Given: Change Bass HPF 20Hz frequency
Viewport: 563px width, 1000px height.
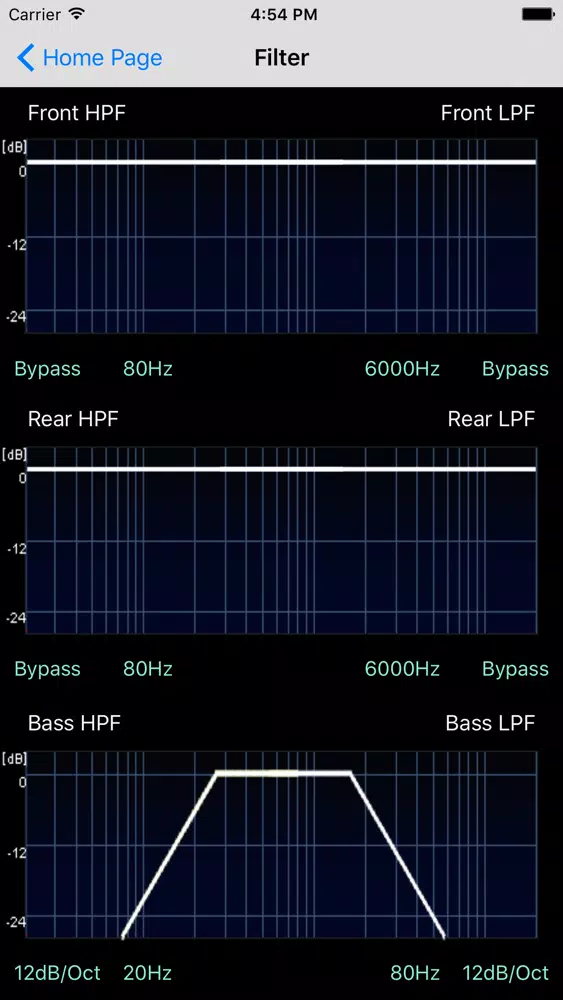Looking at the screenshot, I should click(x=148, y=973).
